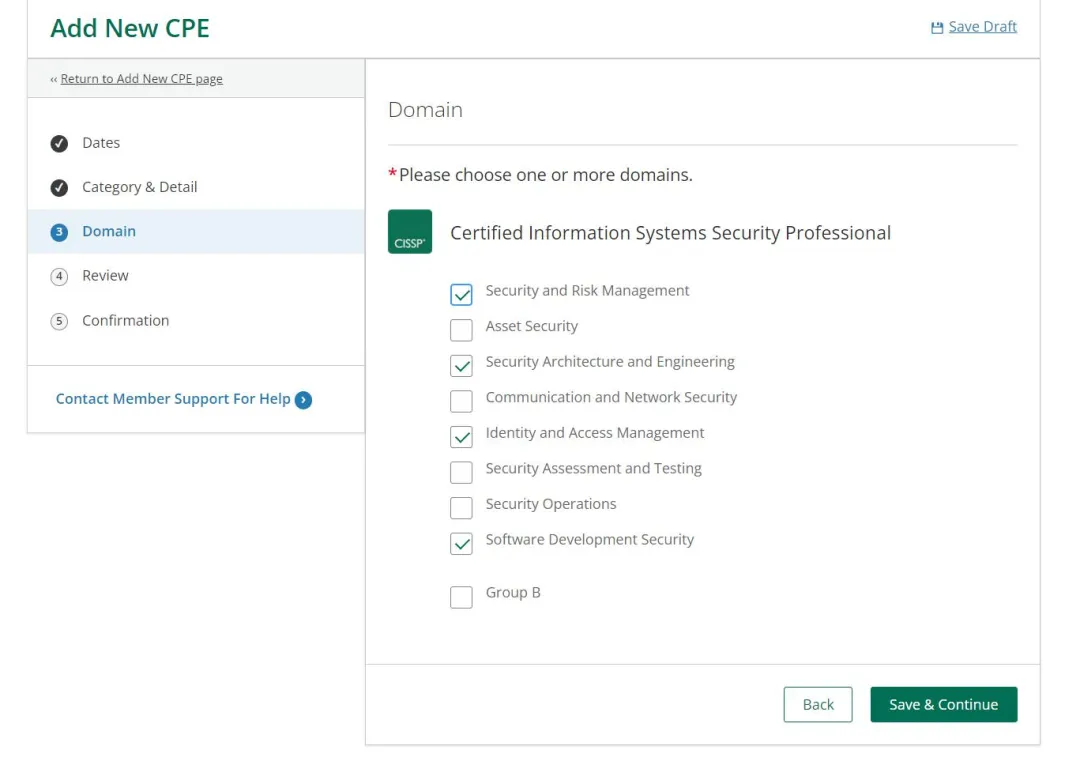Click the Dates step checkmark icon
This screenshot has height=765, width=1080.
tap(59, 143)
